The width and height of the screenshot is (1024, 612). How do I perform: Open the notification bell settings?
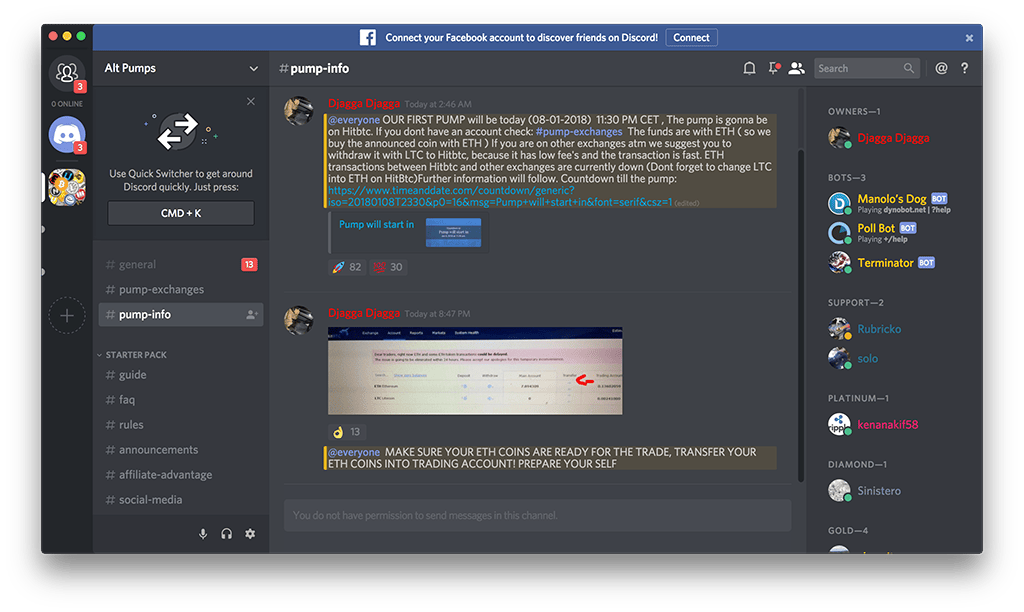tap(749, 68)
